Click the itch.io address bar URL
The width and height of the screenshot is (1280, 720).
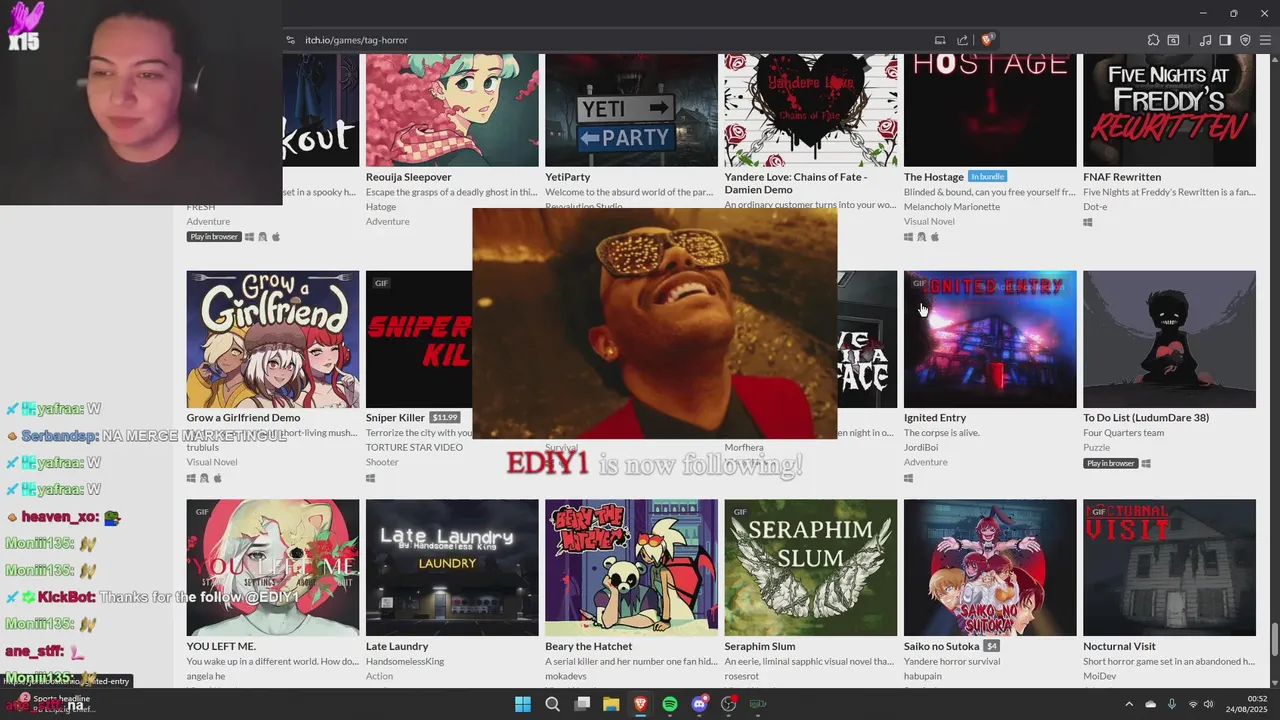pos(357,40)
